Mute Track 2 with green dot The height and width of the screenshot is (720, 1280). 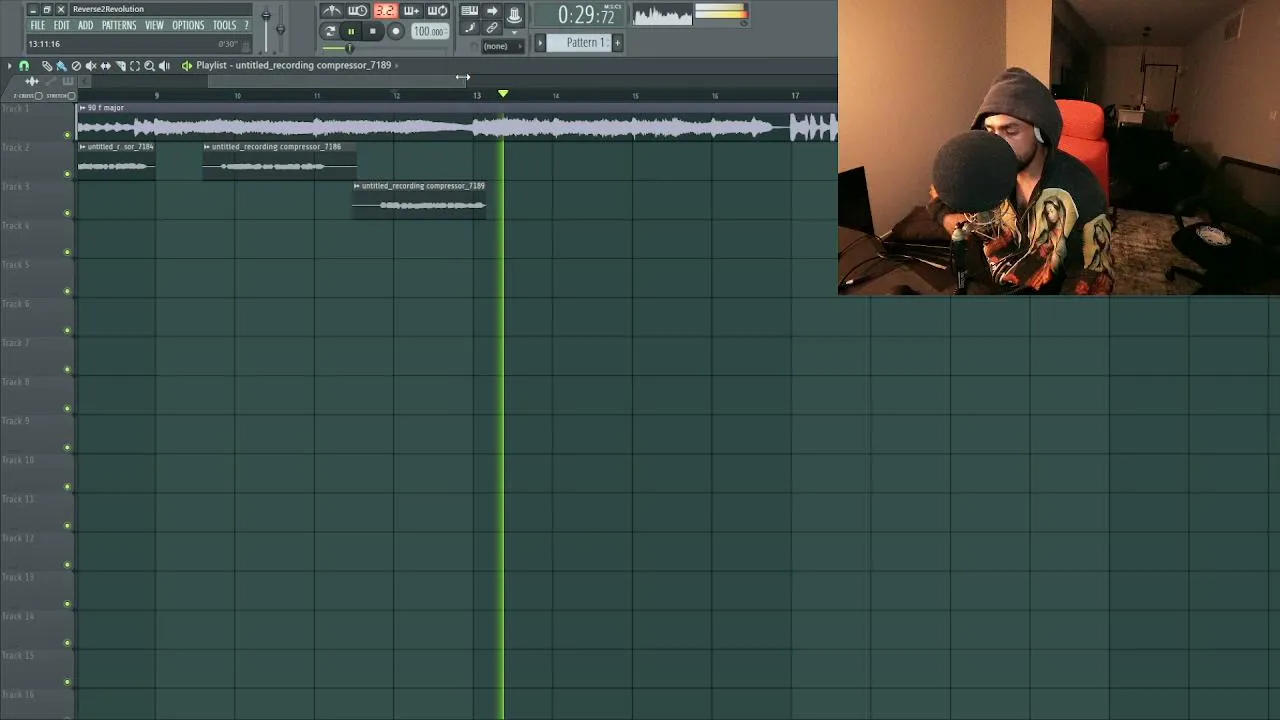pos(67,174)
